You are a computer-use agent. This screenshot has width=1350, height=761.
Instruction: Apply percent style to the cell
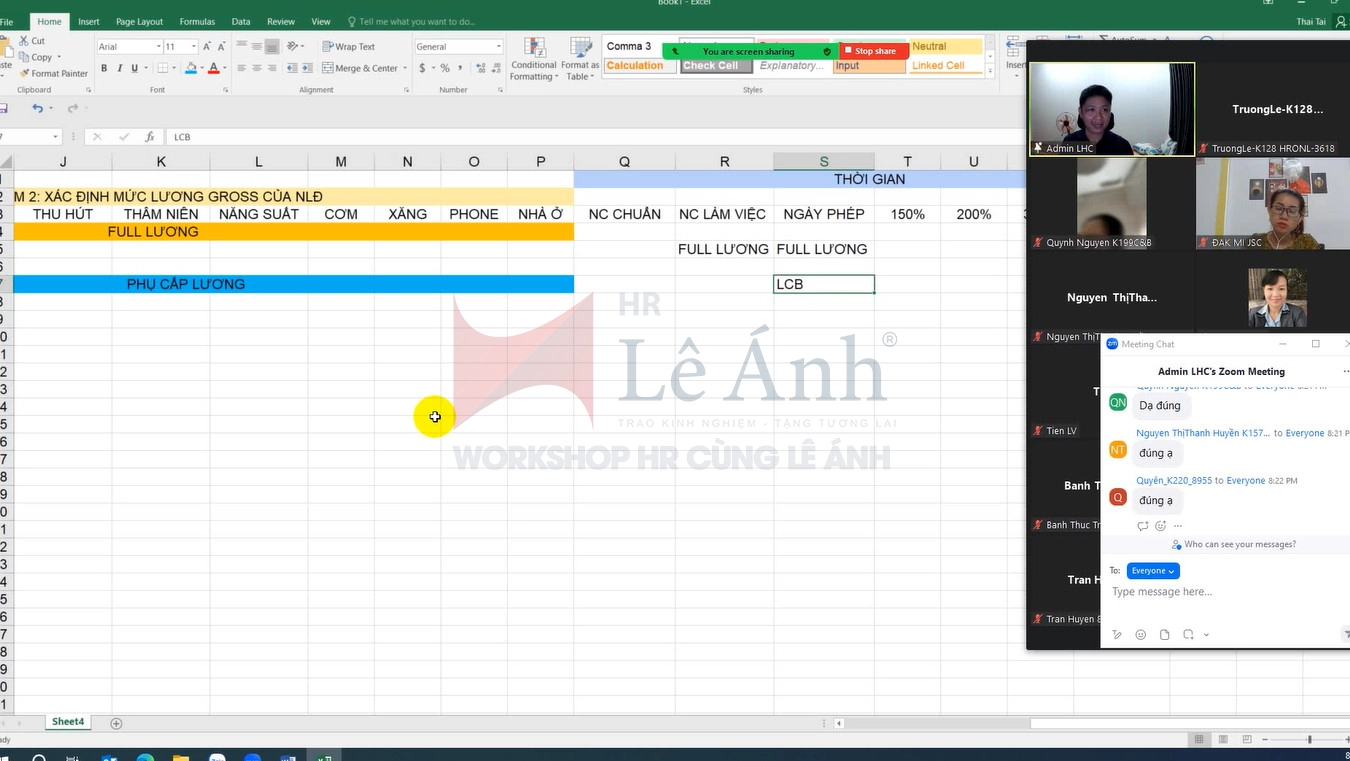coord(445,69)
